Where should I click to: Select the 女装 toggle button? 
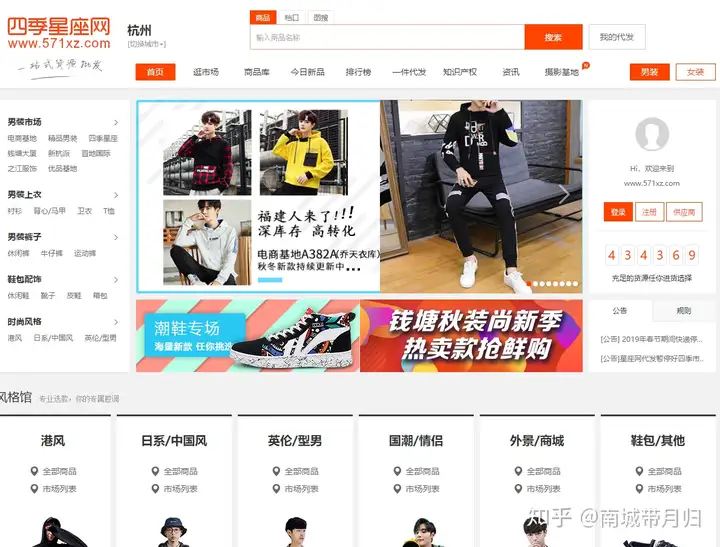[696, 72]
